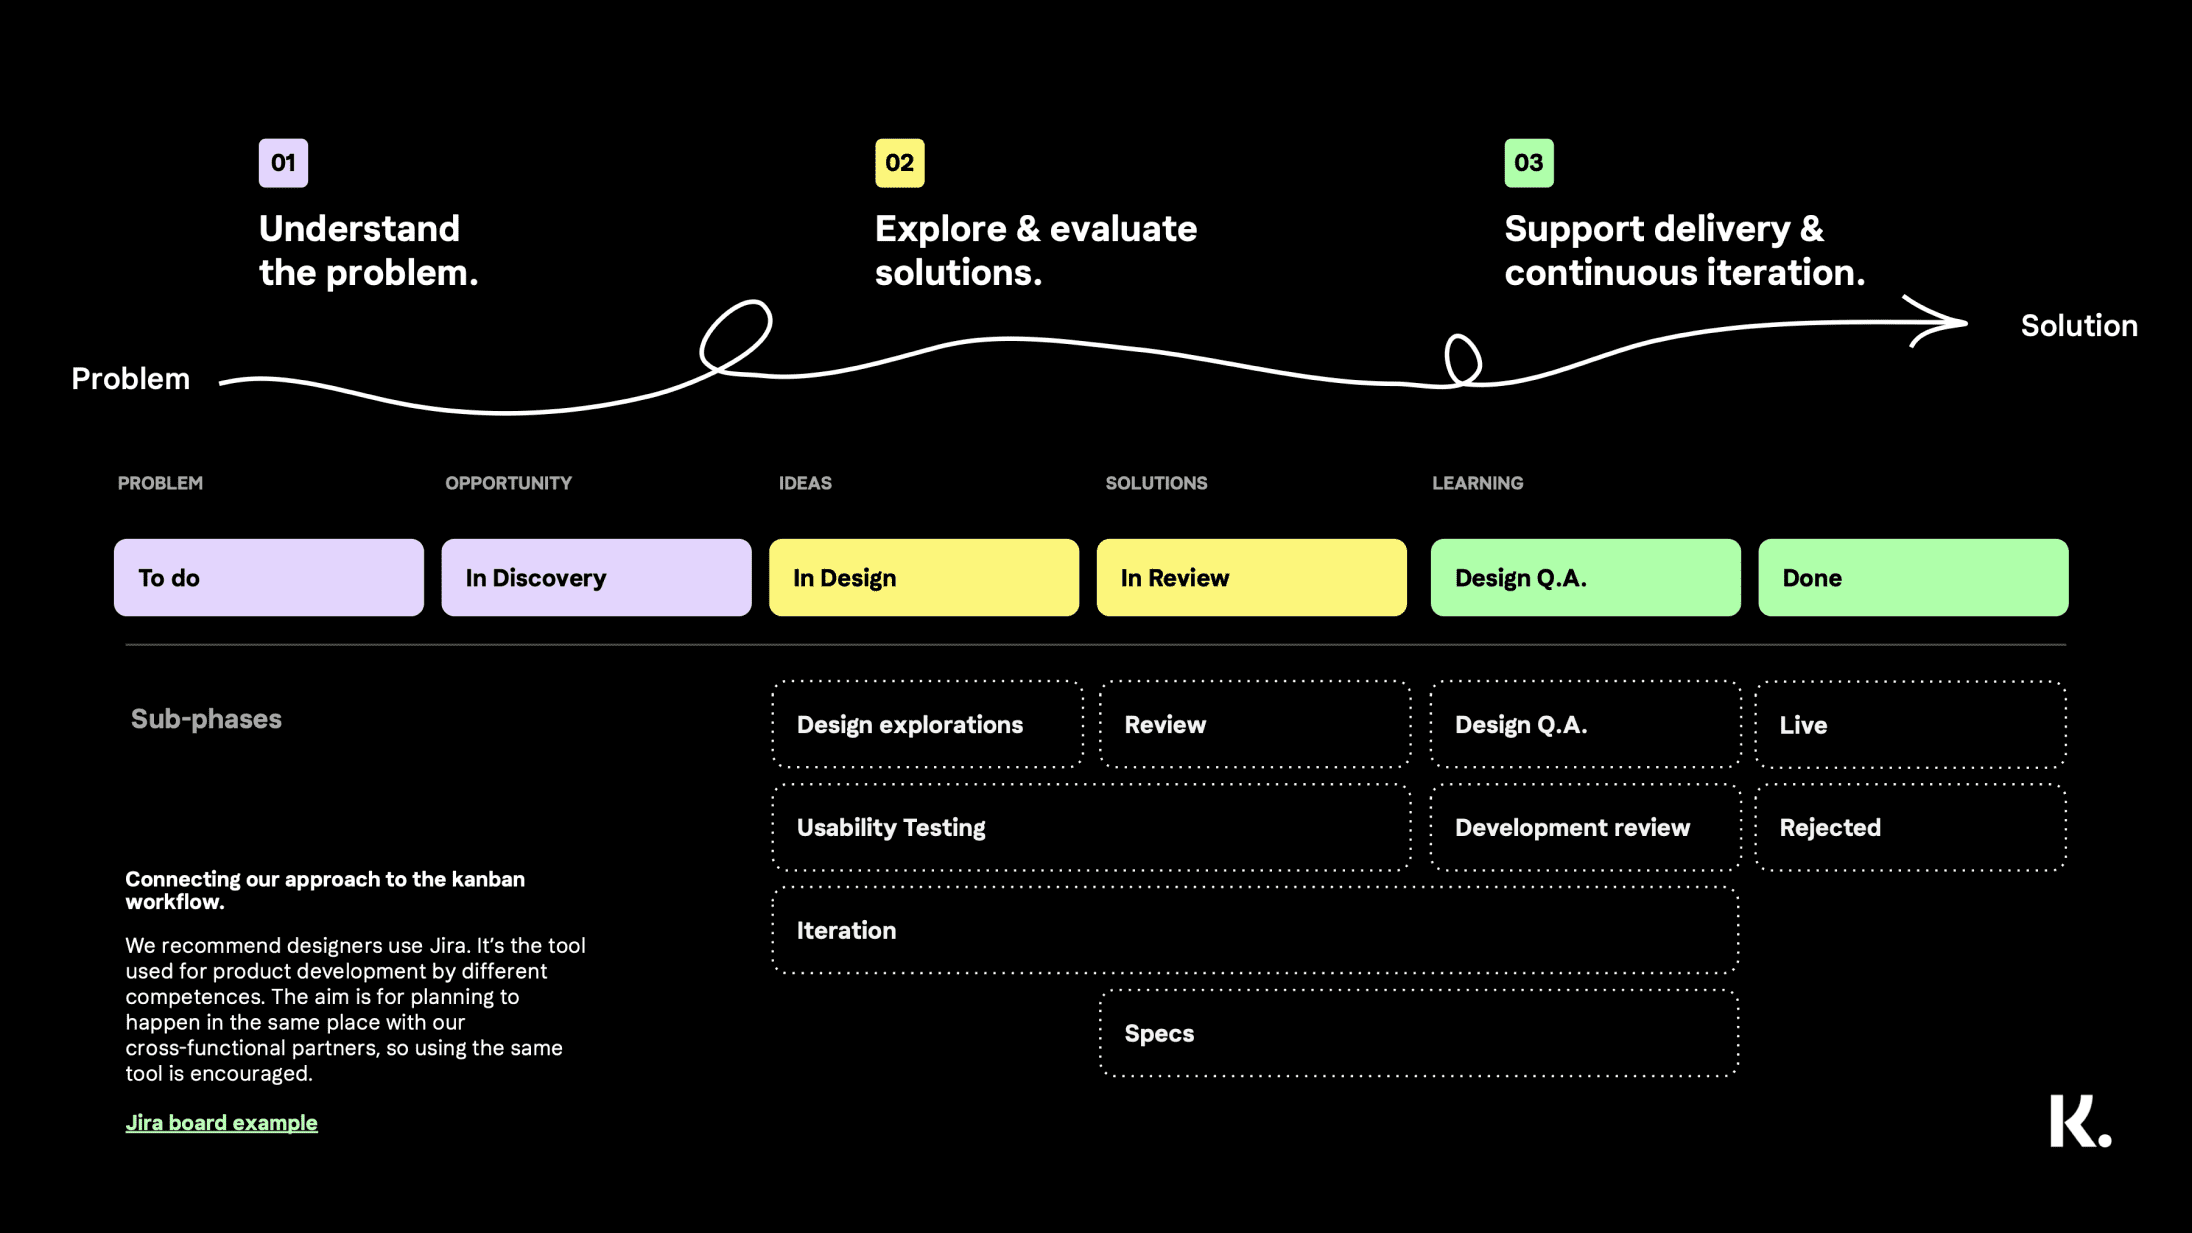Select the Specs sub-phase box
Screen dimensions: 2192x1233
pyautogui.click(x=1419, y=1033)
